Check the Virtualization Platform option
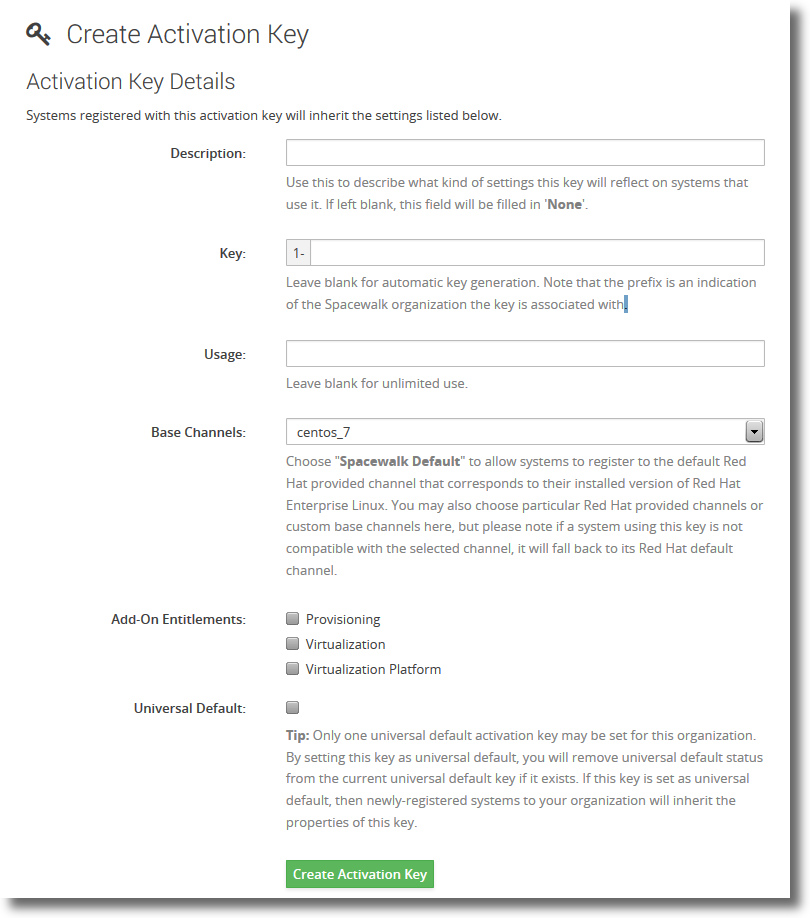The image size is (810, 918). tap(293, 669)
